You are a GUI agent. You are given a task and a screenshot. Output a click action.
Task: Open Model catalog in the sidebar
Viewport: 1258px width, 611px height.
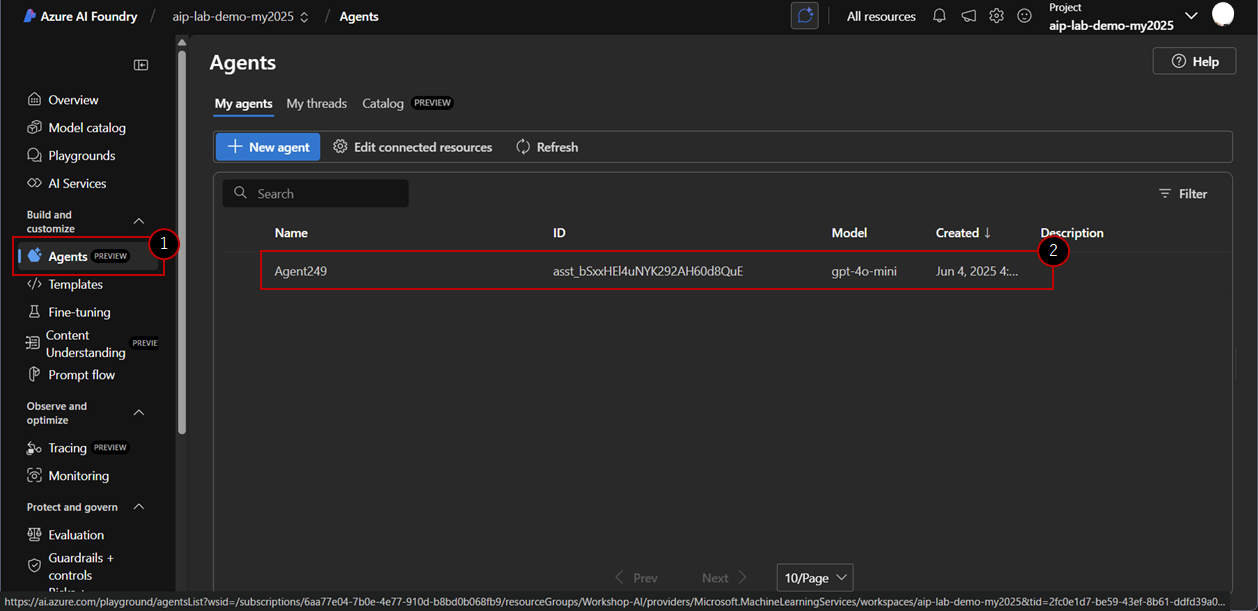88,128
